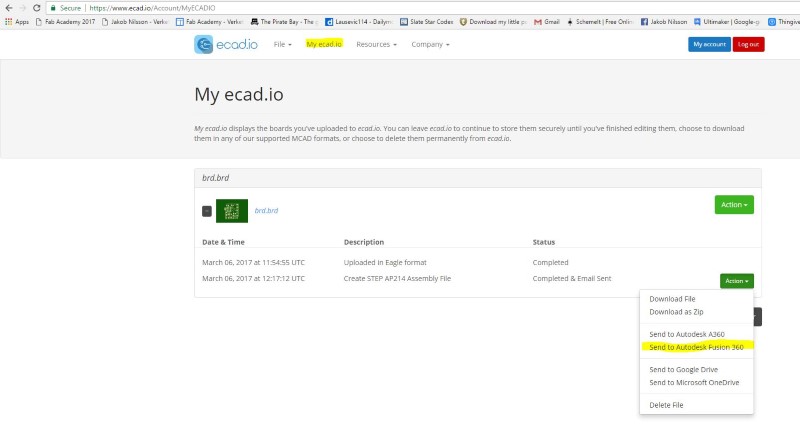
Task: Click the brd.brd panel header
Action: point(478,178)
